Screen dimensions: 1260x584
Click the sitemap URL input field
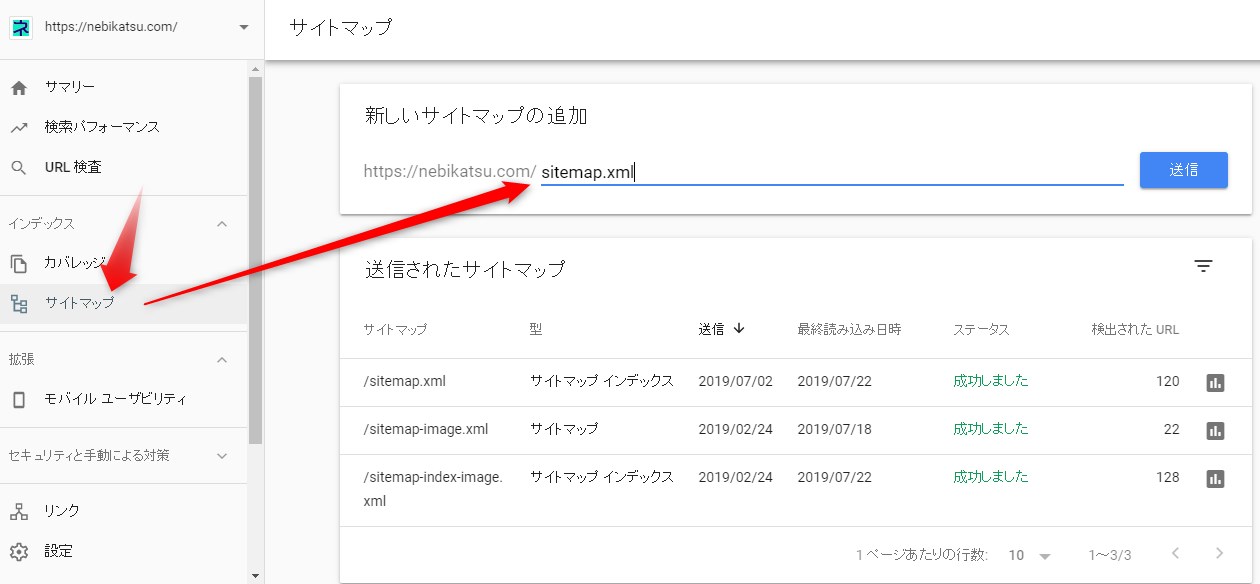coord(830,172)
